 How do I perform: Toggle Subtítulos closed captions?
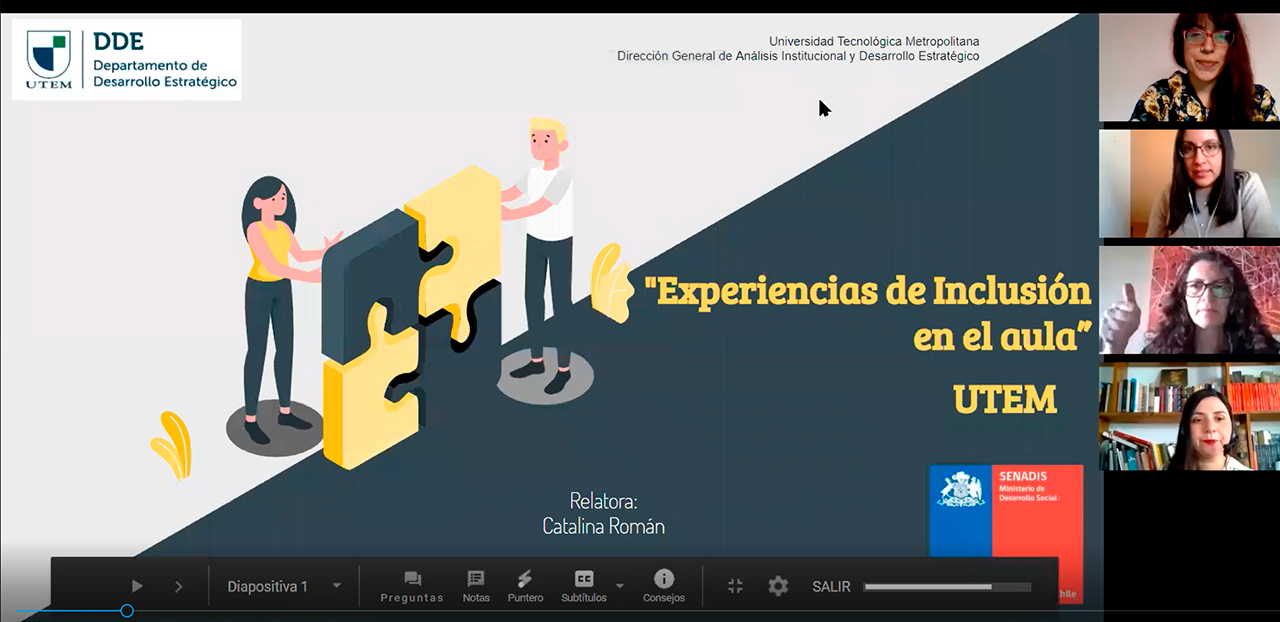click(583, 586)
